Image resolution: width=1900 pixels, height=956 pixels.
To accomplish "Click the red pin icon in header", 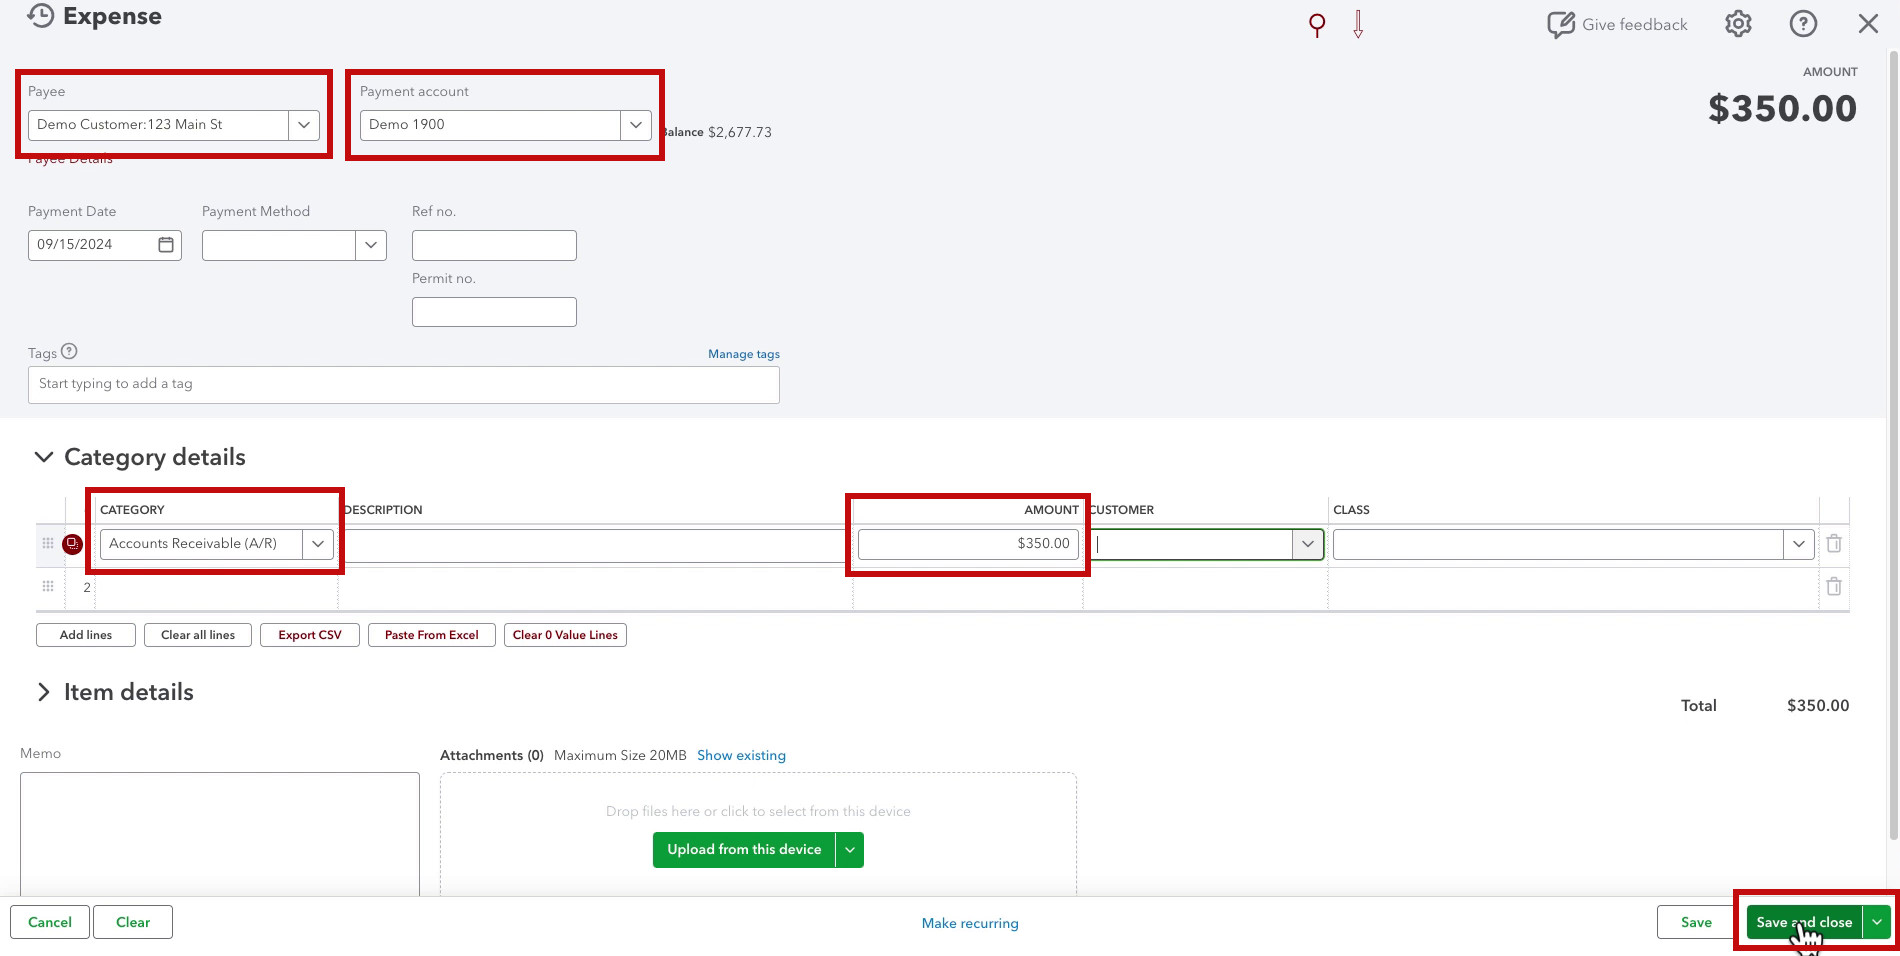I will (1317, 25).
